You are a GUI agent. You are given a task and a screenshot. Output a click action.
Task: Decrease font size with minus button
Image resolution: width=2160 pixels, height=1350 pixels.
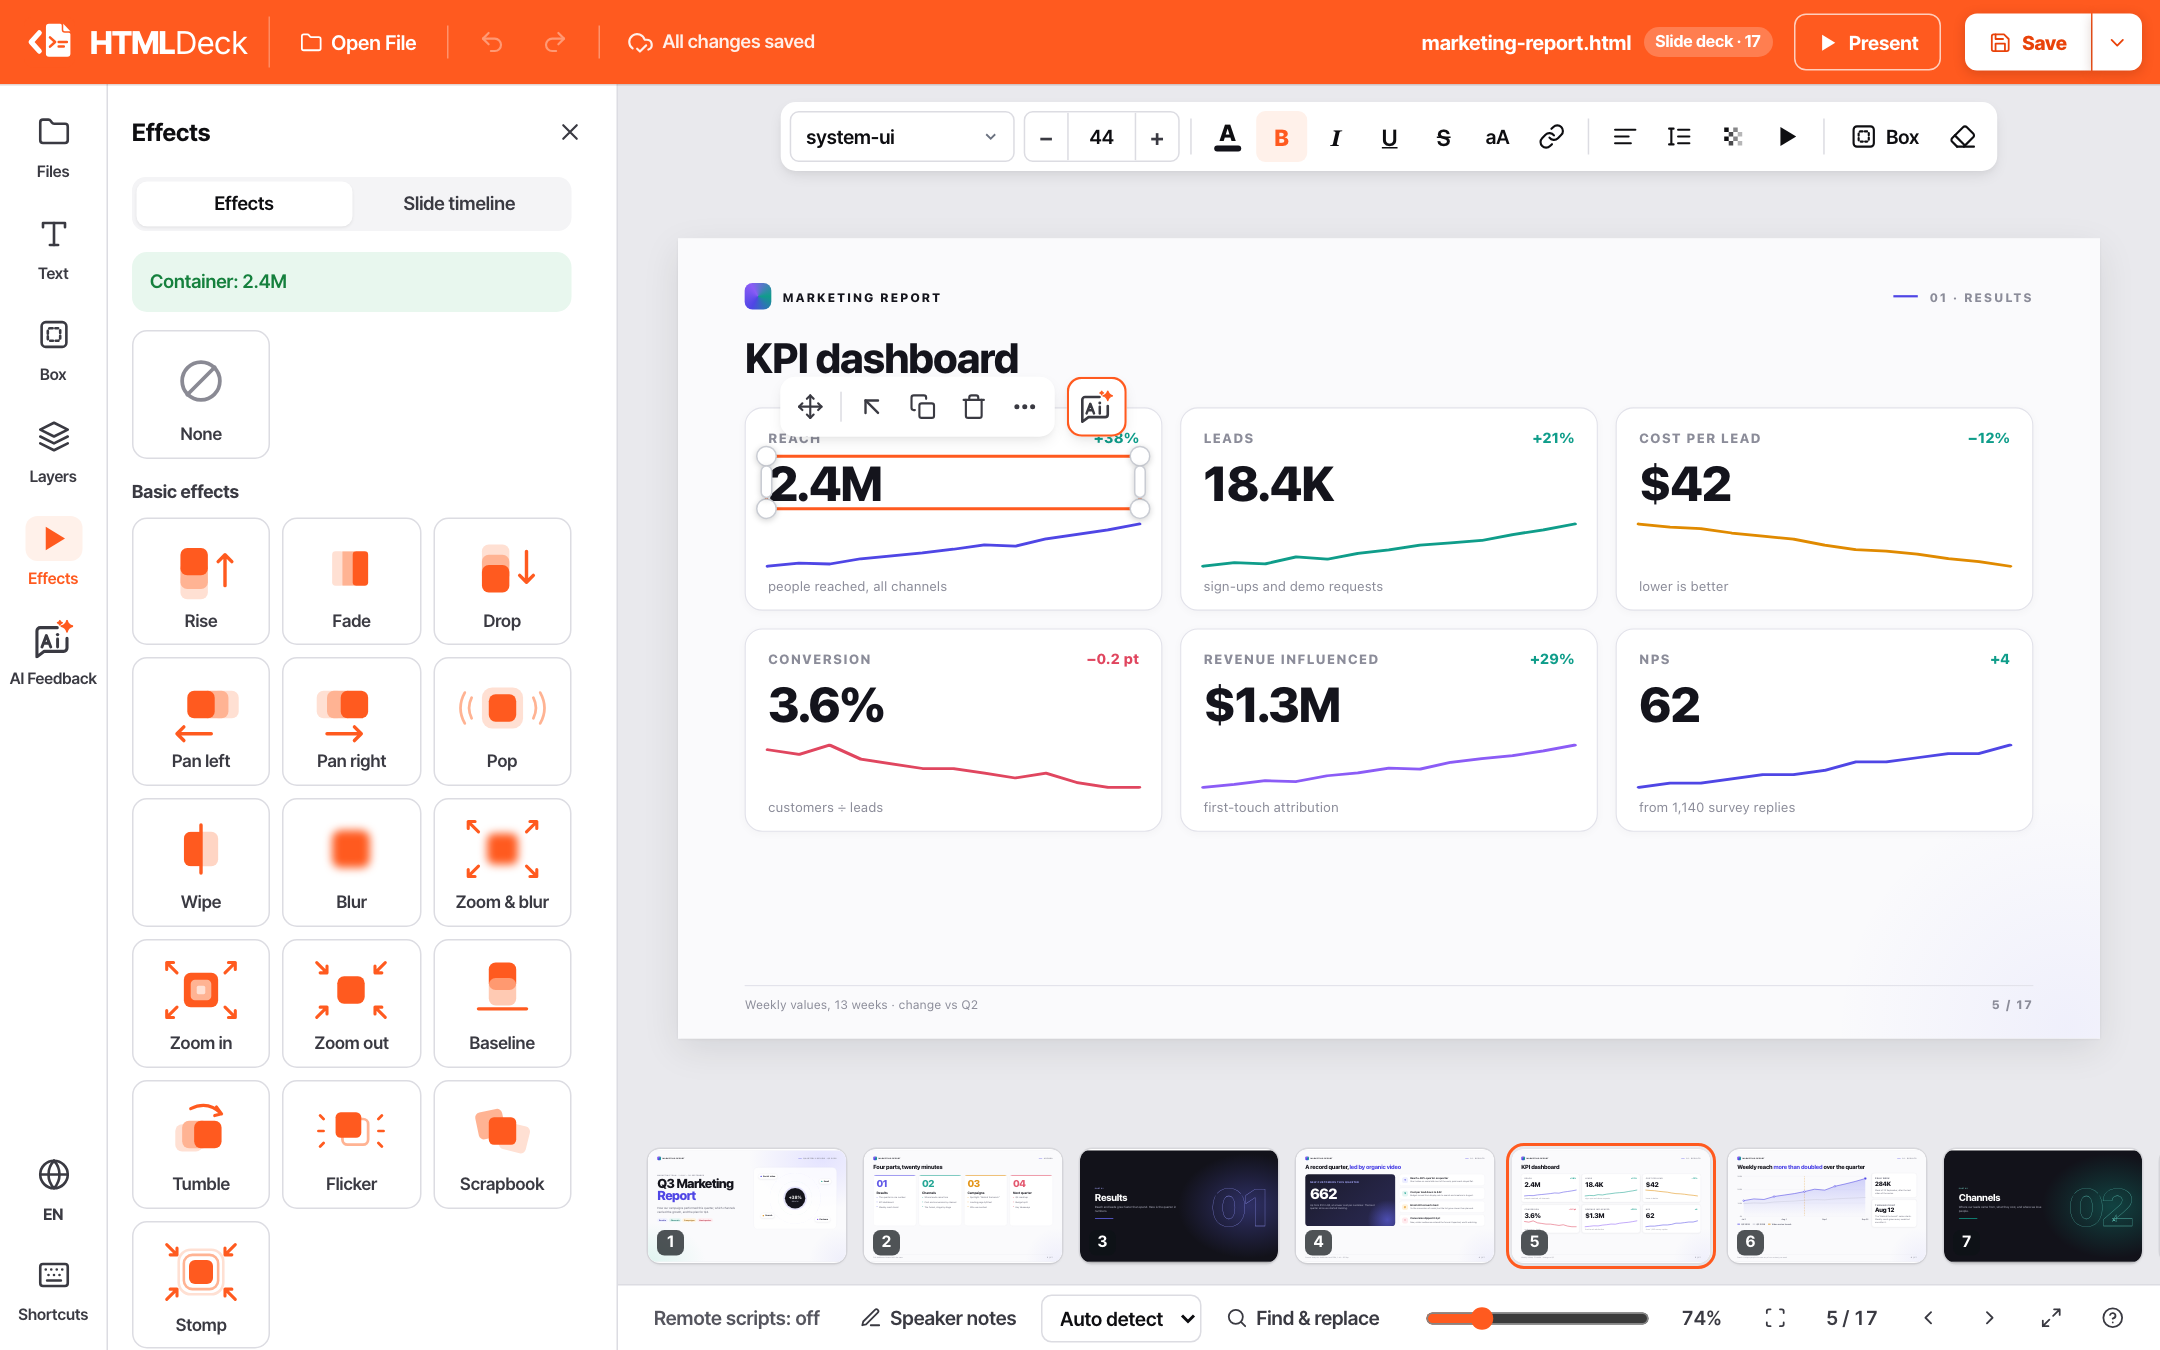[x=1046, y=137]
